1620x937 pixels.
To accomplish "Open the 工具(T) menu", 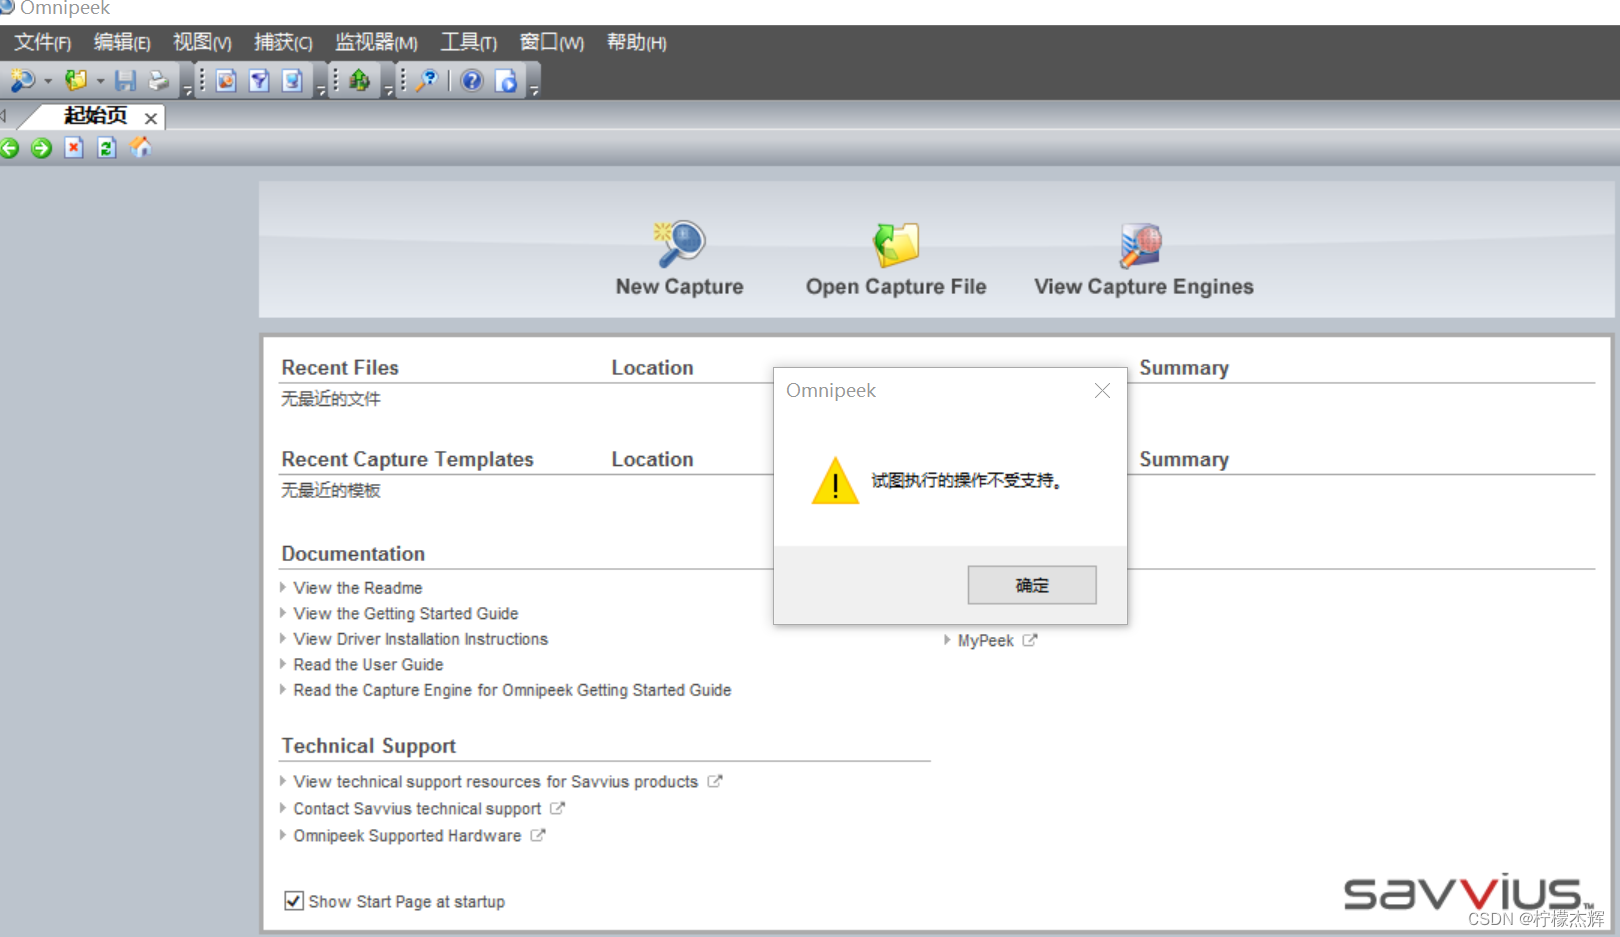I will (469, 42).
